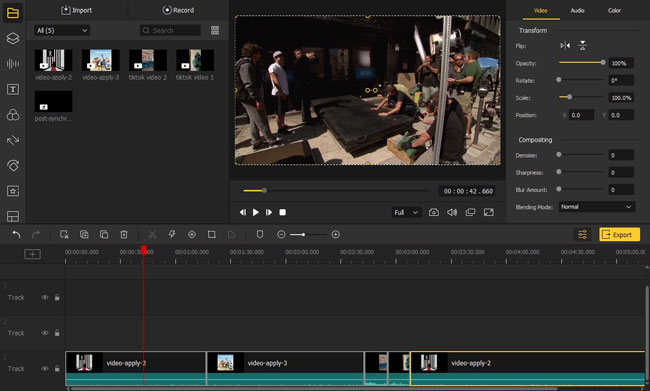Click the Redo arrow in the toolbar
Screen dimensions: 650x391
(x=36, y=235)
